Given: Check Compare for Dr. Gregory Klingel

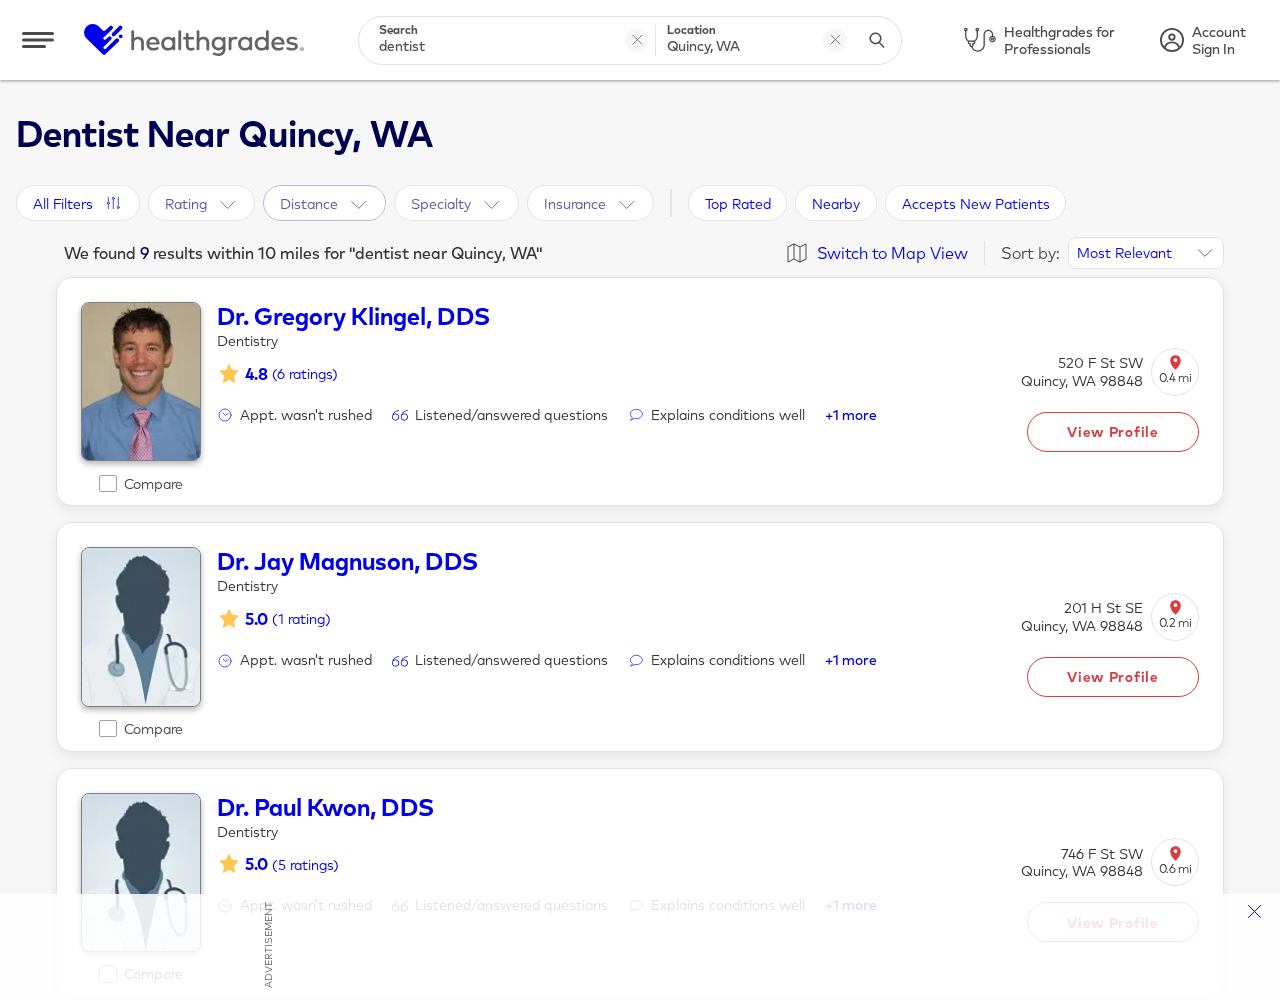Looking at the screenshot, I should pyautogui.click(x=108, y=484).
